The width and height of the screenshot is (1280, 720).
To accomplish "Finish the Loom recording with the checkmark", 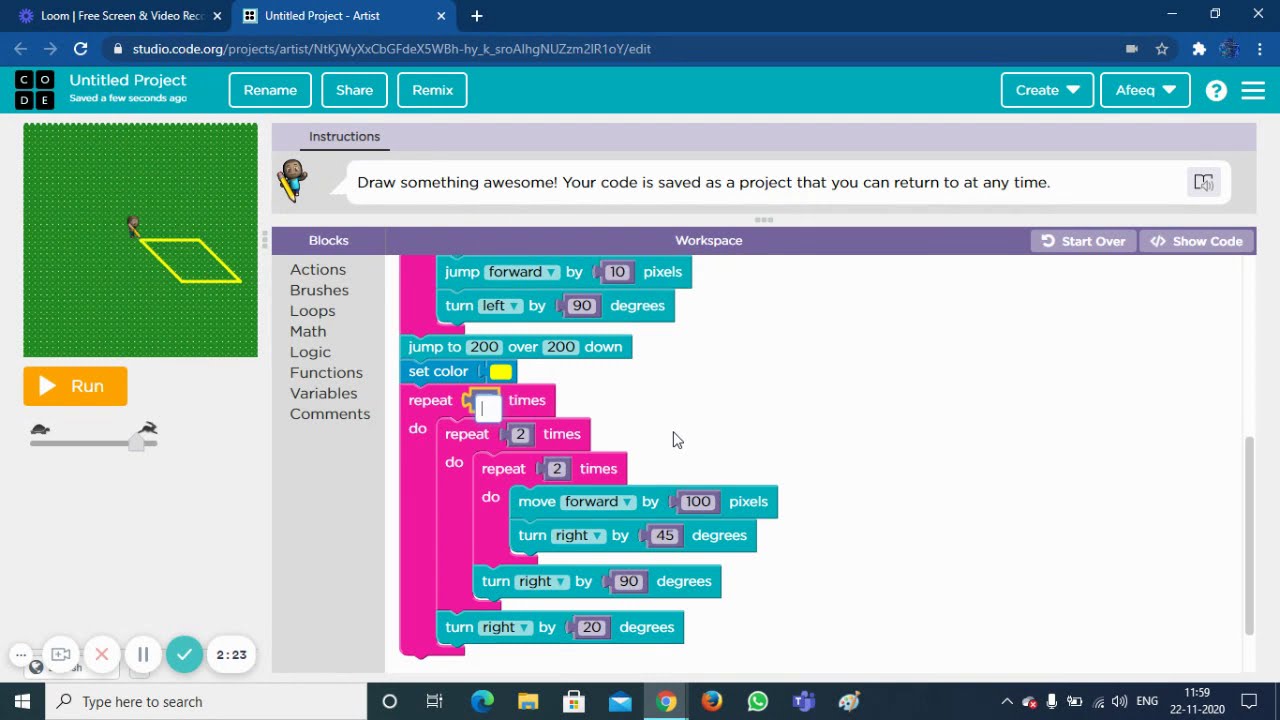I will coord(184,655).
